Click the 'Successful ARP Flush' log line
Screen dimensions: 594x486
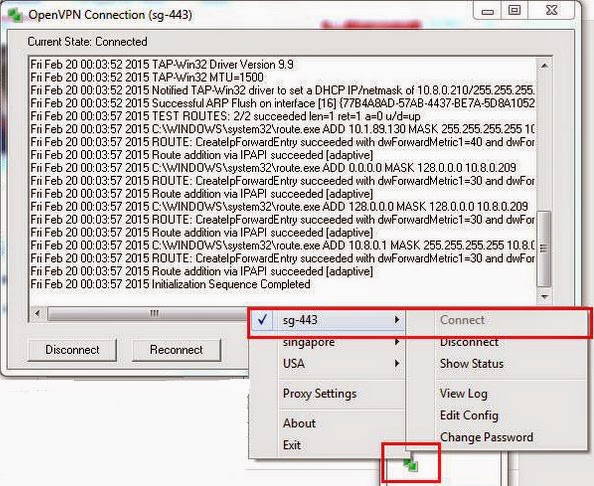(282, 103)
